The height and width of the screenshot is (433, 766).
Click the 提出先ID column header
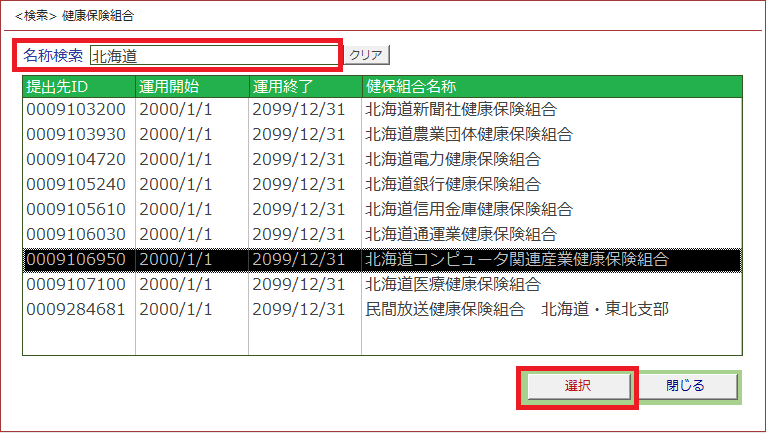click(x=78, y=86)
